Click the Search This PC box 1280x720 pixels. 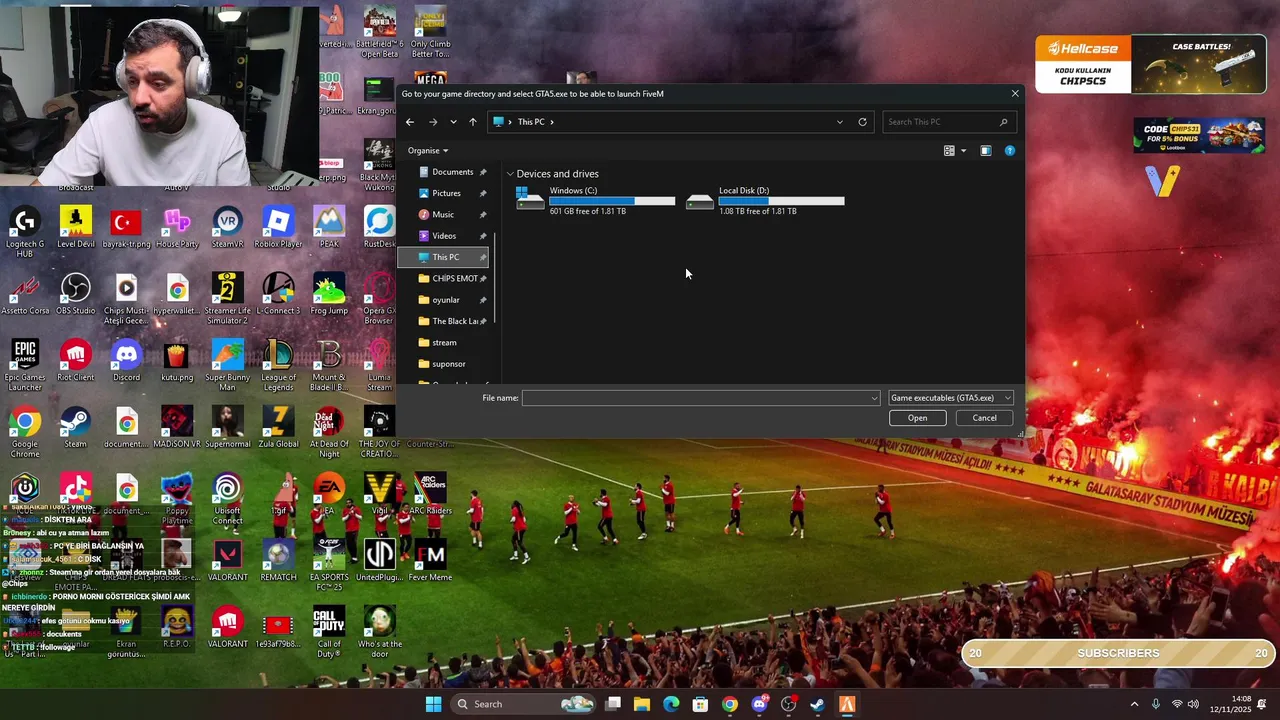[x=948, y=122]
